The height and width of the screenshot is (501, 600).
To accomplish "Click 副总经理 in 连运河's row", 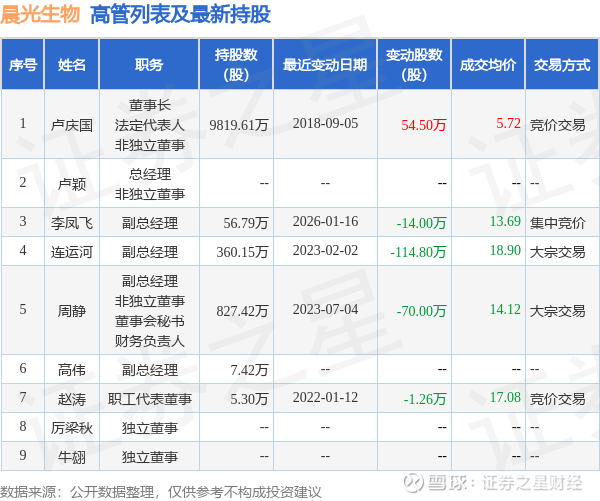I will tap(150, 252).
